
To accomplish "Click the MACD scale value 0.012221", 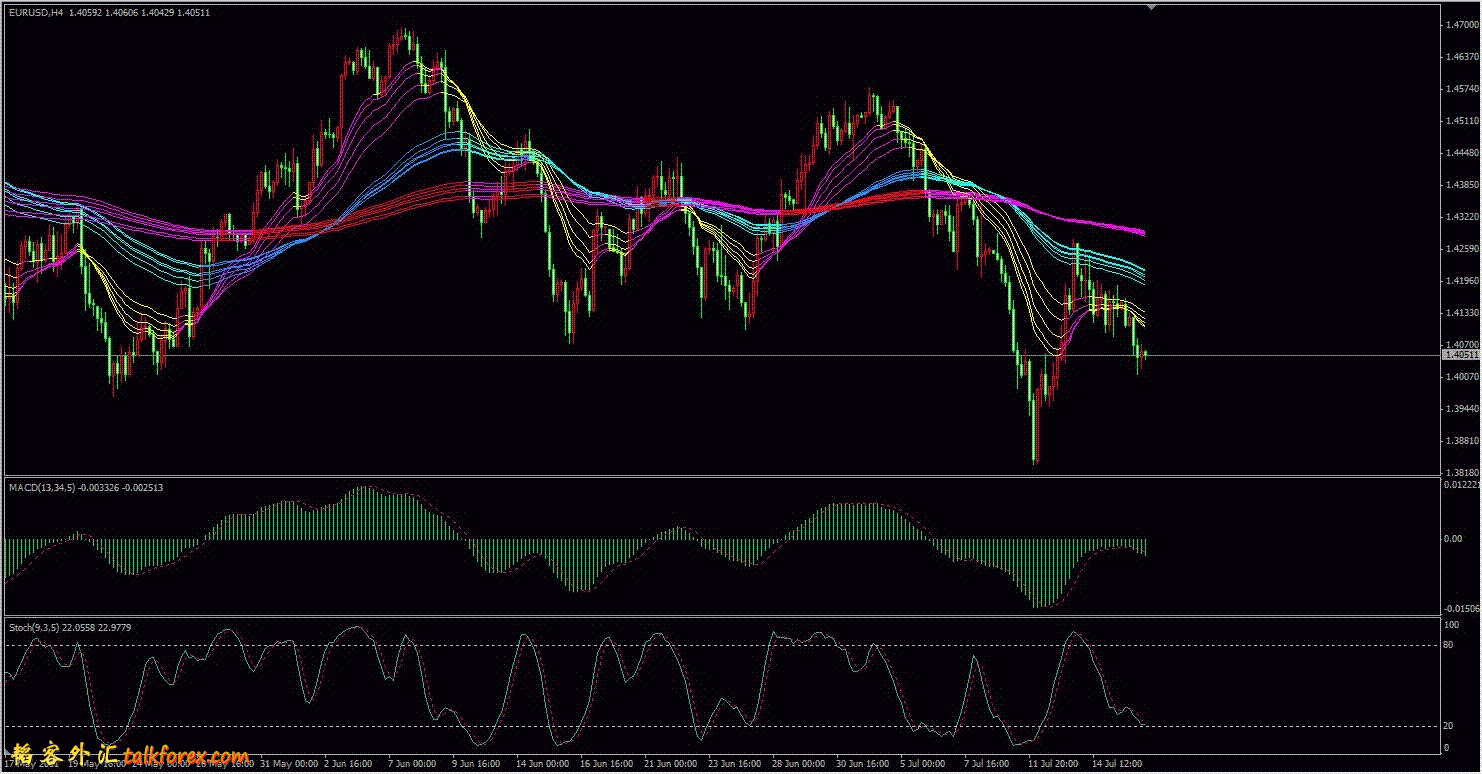I will pos(1462,484).
